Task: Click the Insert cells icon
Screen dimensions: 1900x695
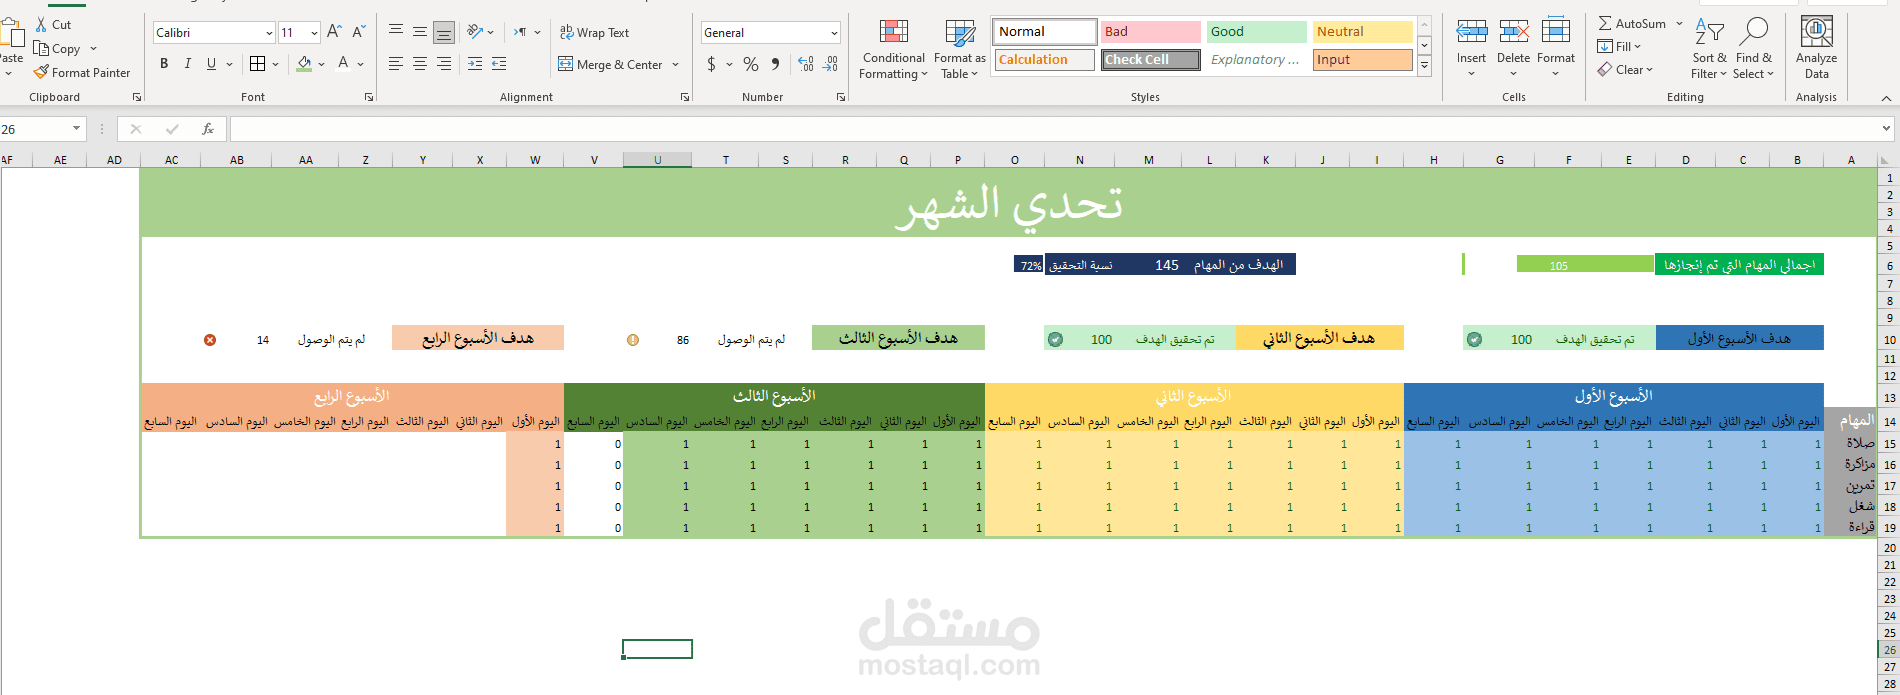Action: point(1471,32)
